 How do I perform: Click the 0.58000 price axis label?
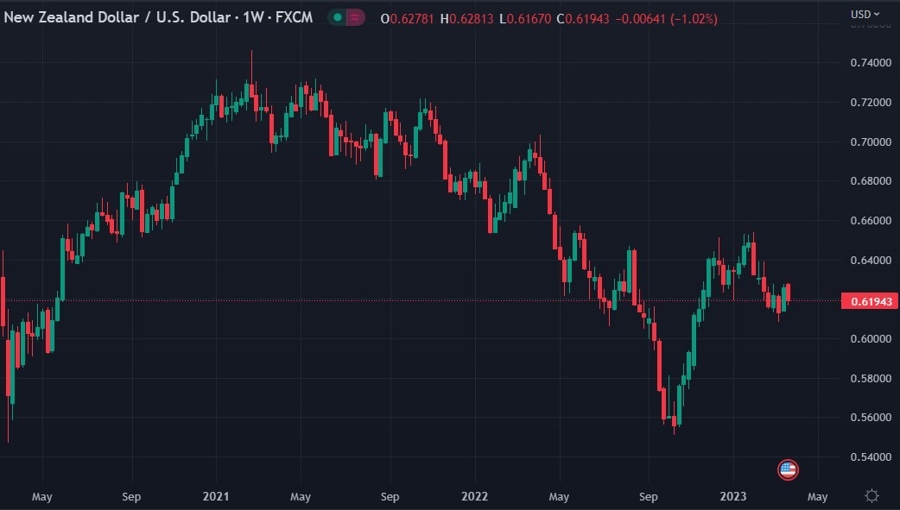coord(871,378)
